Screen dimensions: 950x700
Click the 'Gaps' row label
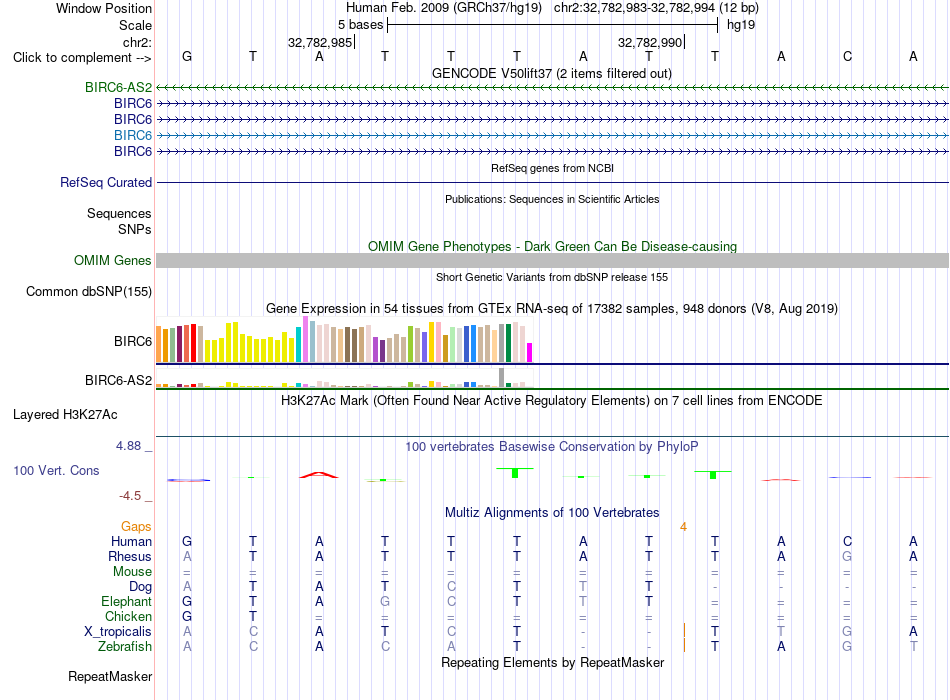coord(136,527)
